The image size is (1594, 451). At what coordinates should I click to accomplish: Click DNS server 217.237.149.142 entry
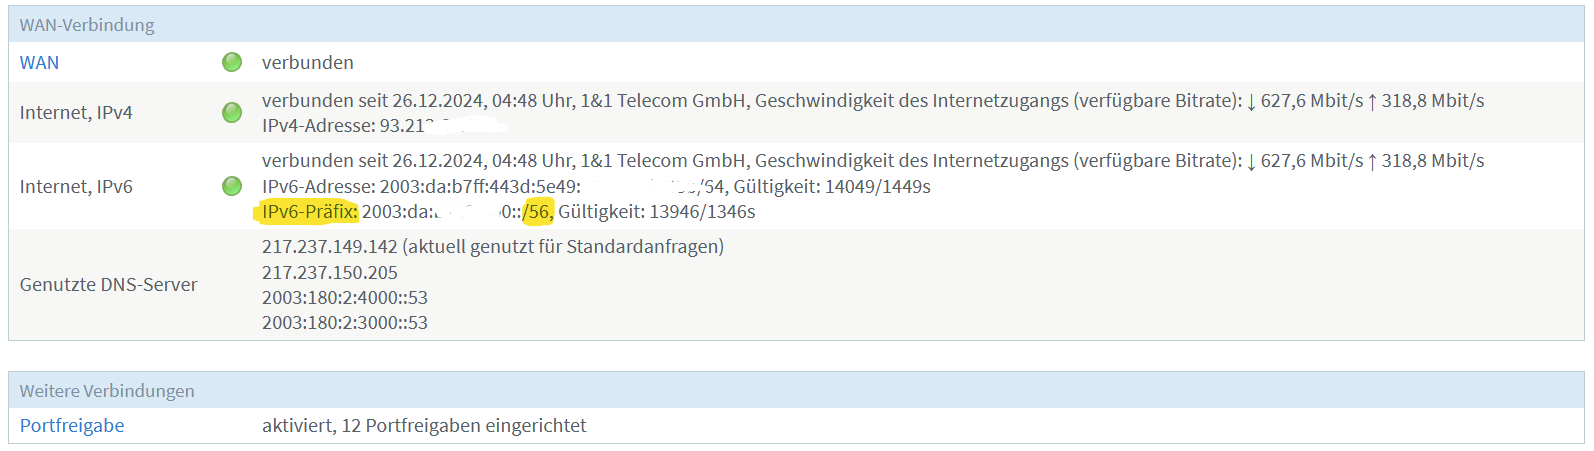pos(329,246)
